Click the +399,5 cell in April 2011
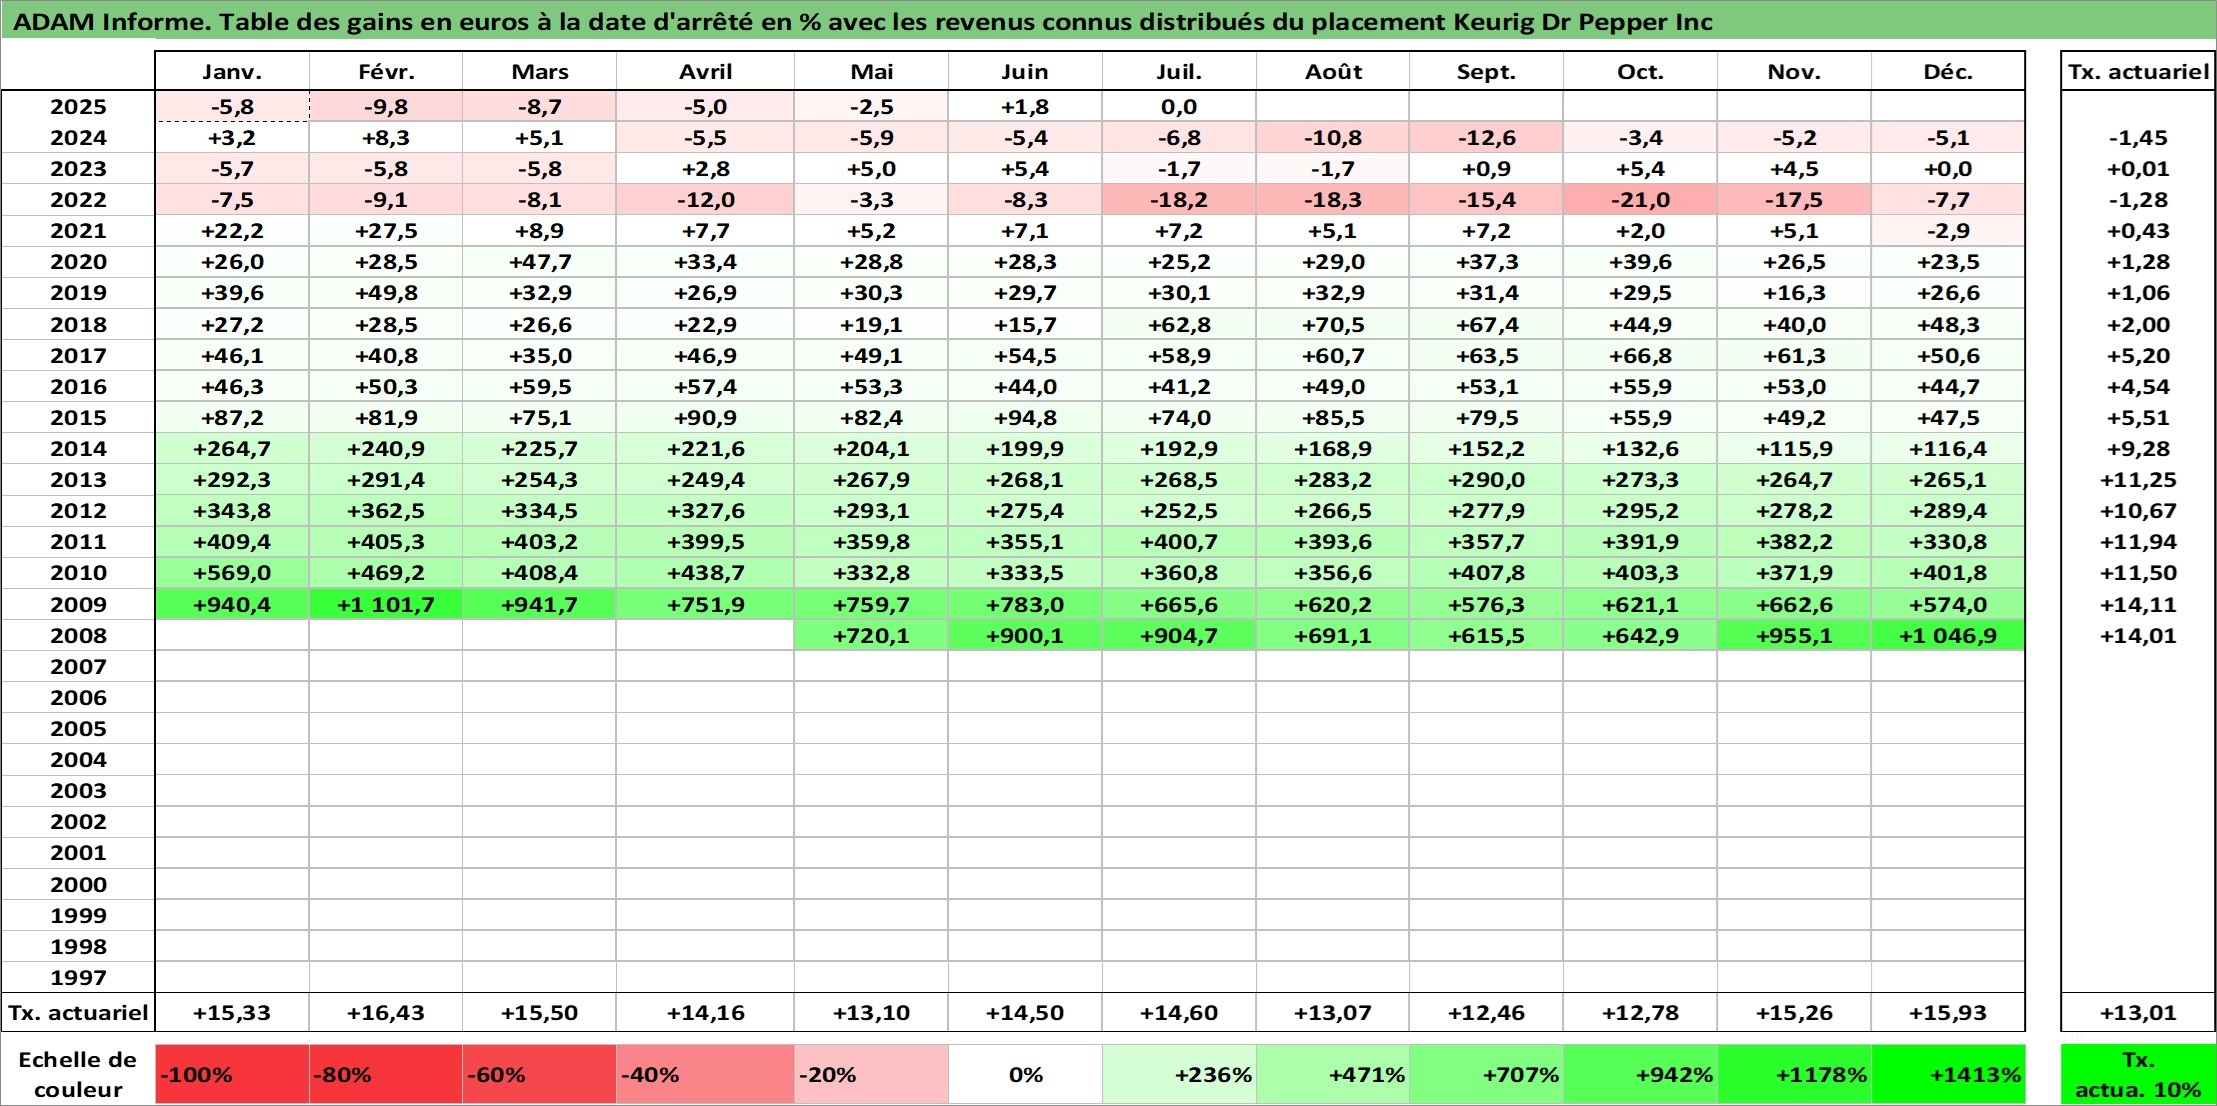Screen dimensions: 2217x1106 coord(705,542)
